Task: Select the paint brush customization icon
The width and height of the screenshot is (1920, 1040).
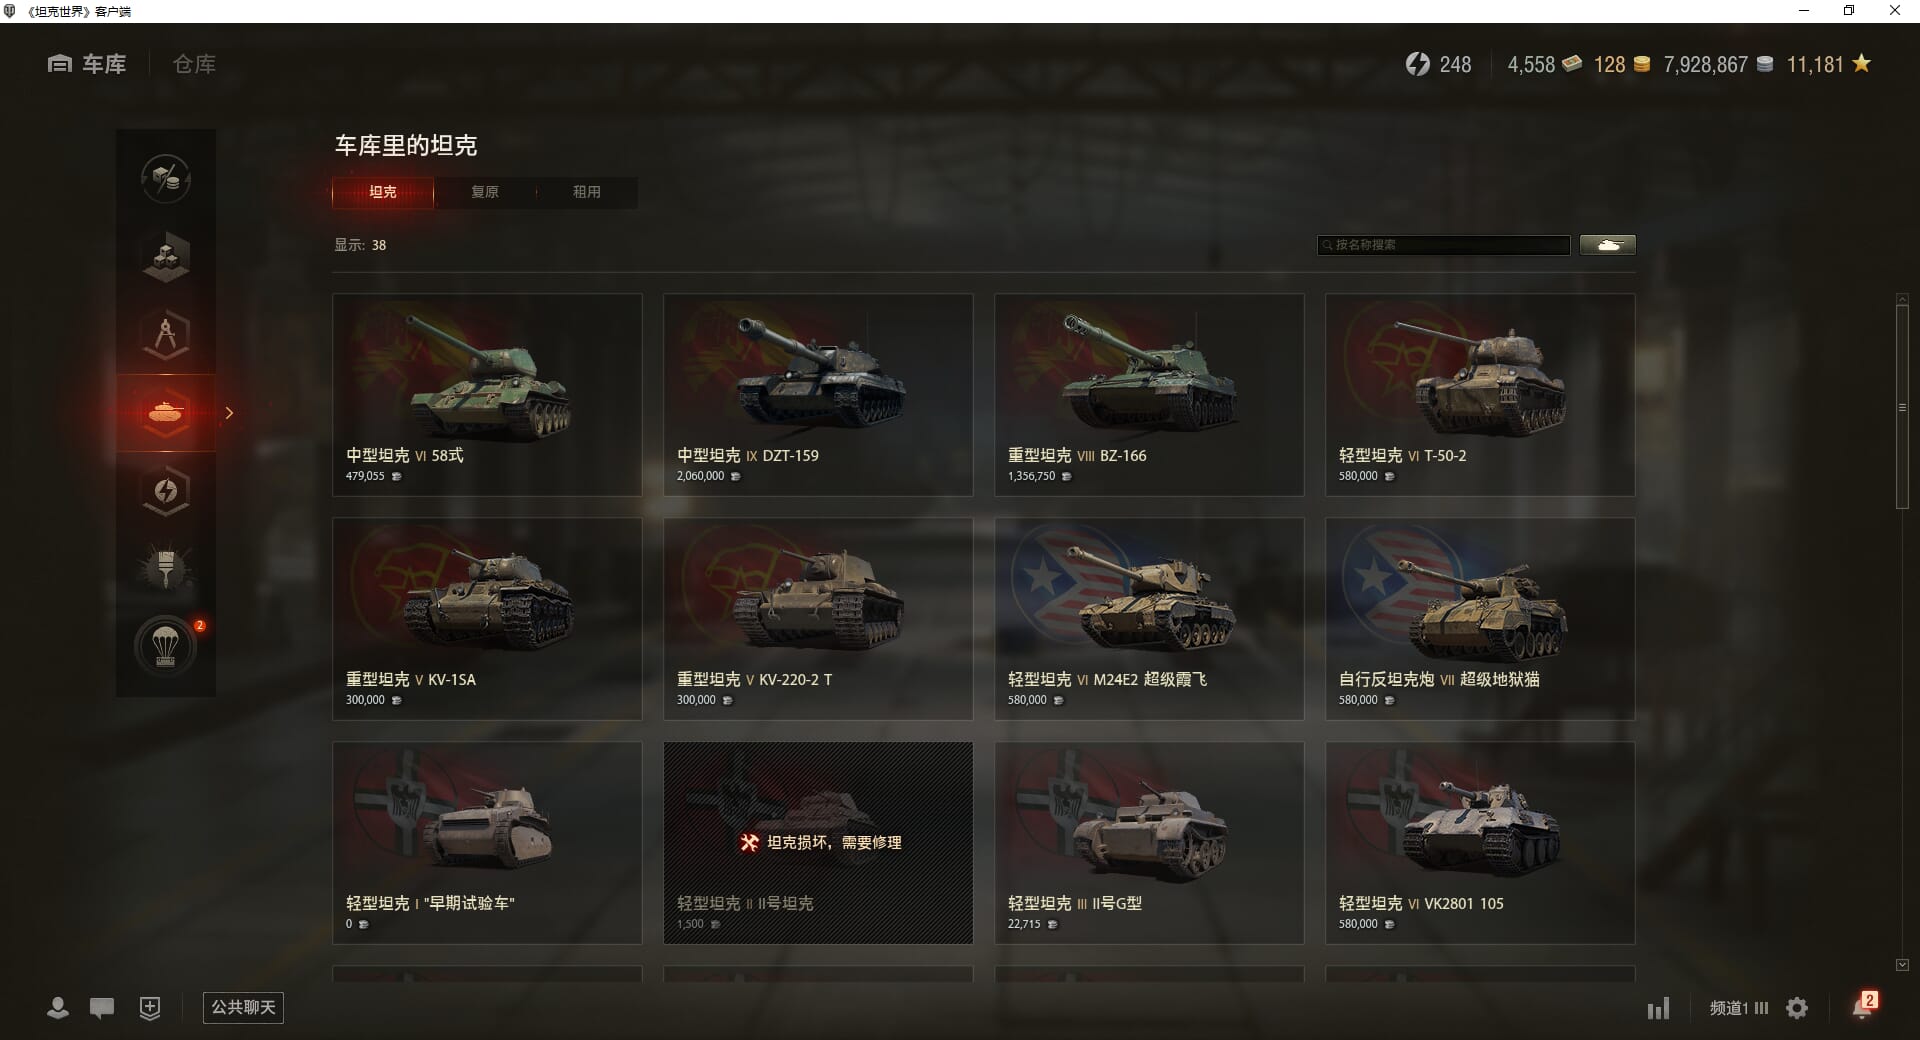Action: tap(166, 569)
